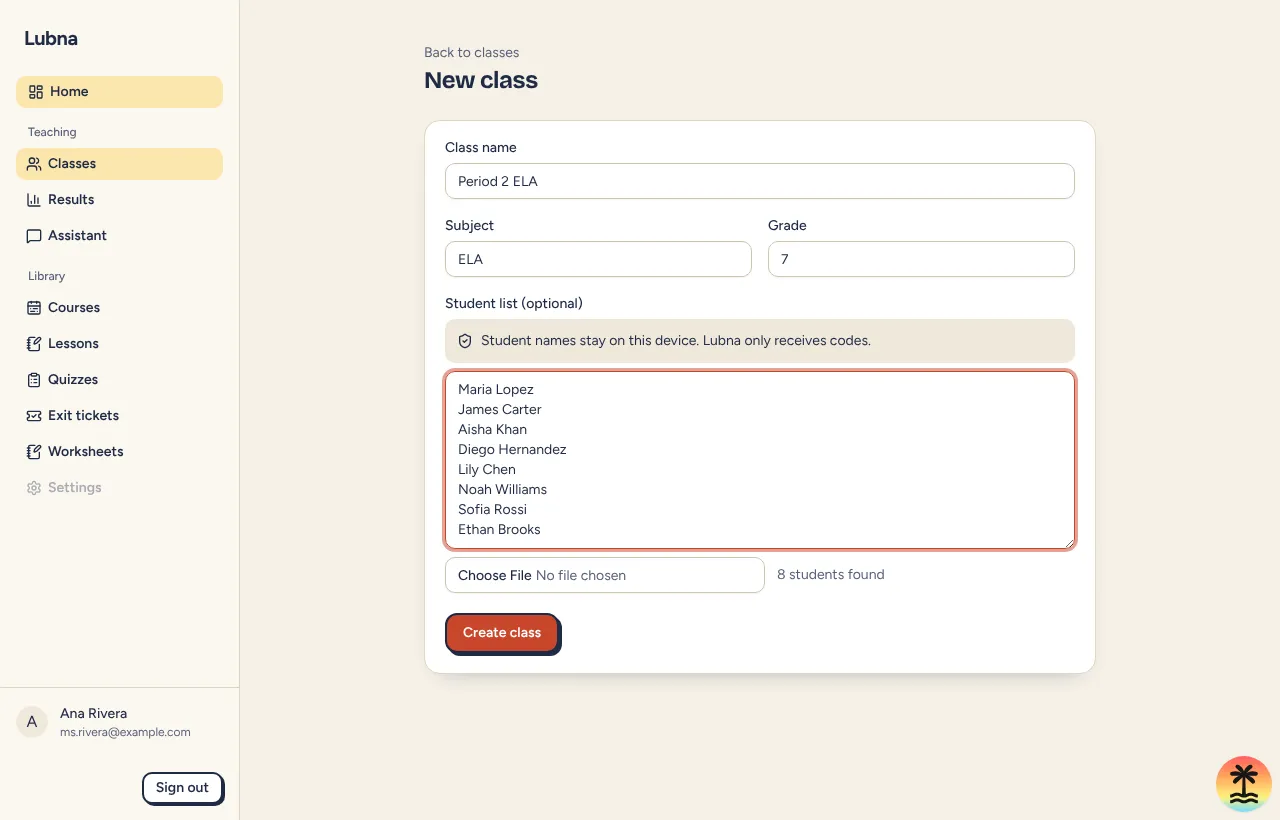The width and height of the screenshot is (1280, 820).
Task: Click the Back to classes link
Action: pos(471,52)
